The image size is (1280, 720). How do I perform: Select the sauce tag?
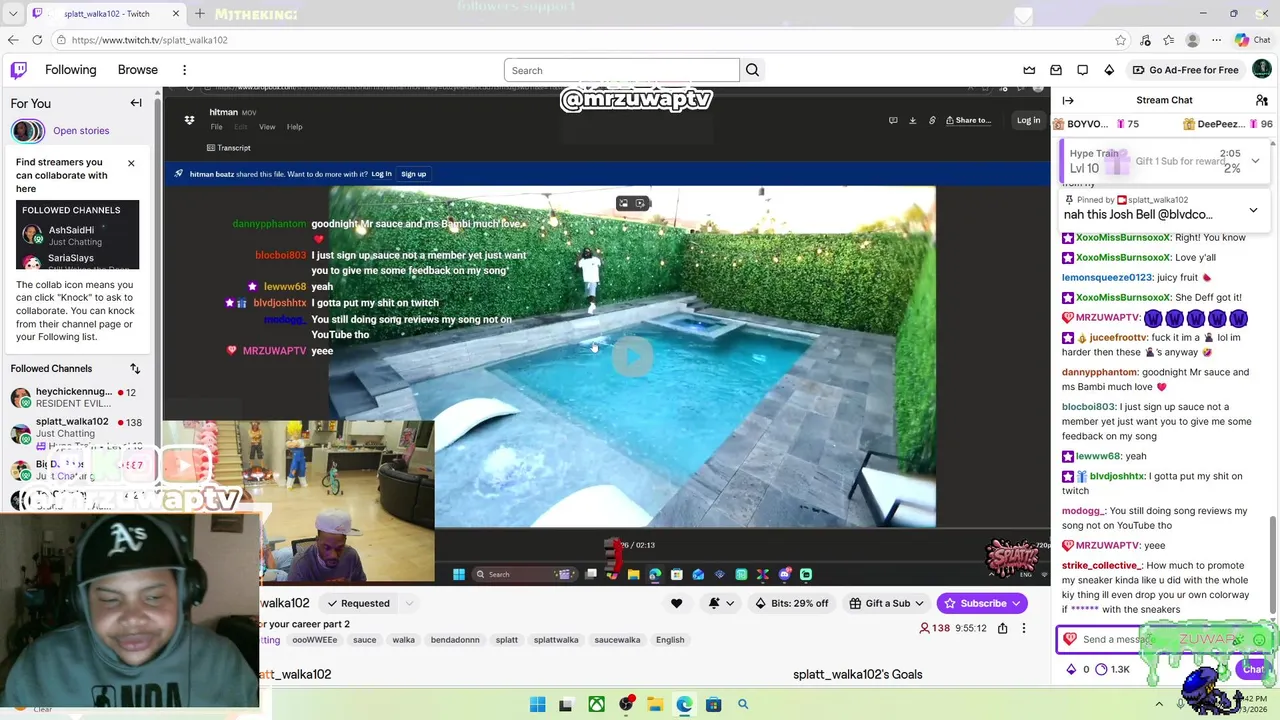(365, 640)
